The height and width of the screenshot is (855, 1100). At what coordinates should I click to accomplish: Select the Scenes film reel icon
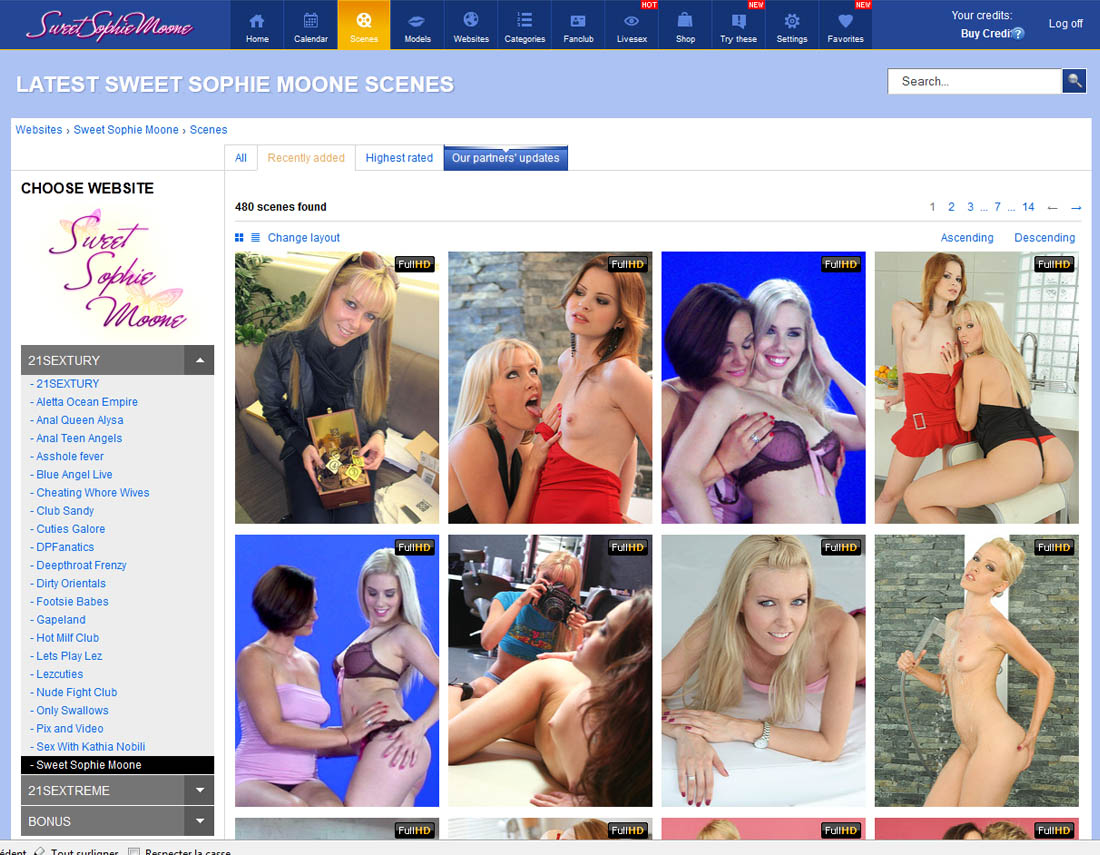363,20
